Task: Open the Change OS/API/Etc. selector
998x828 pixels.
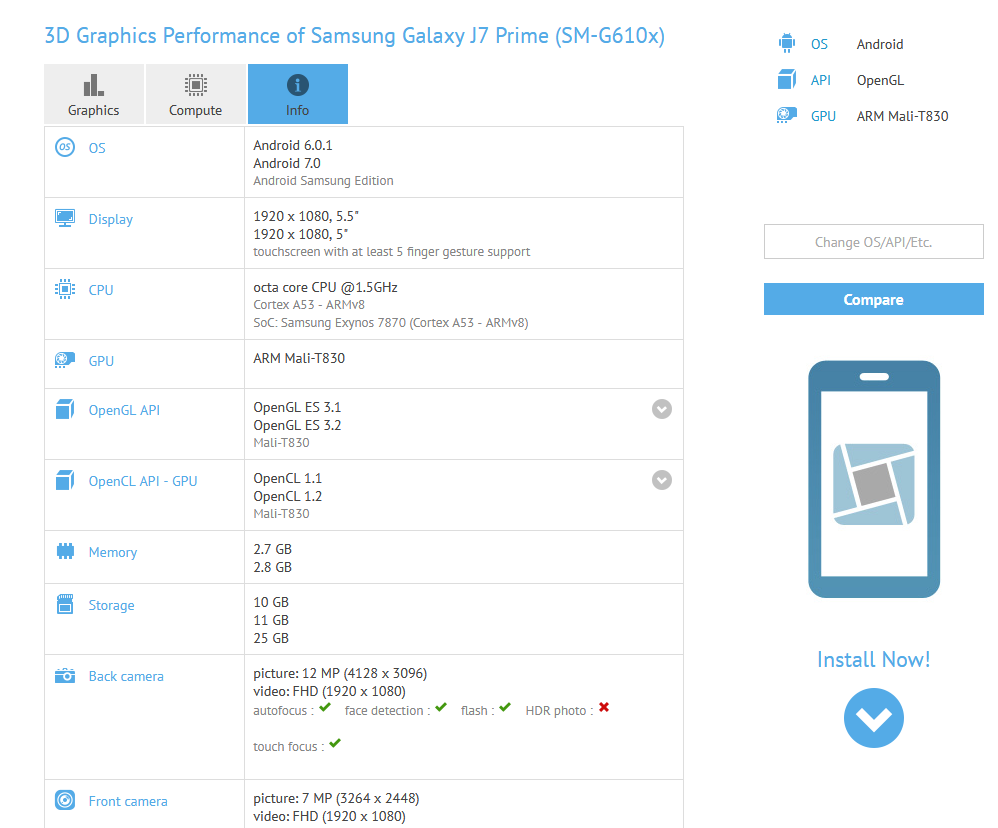Action: [x=873, y=242]
